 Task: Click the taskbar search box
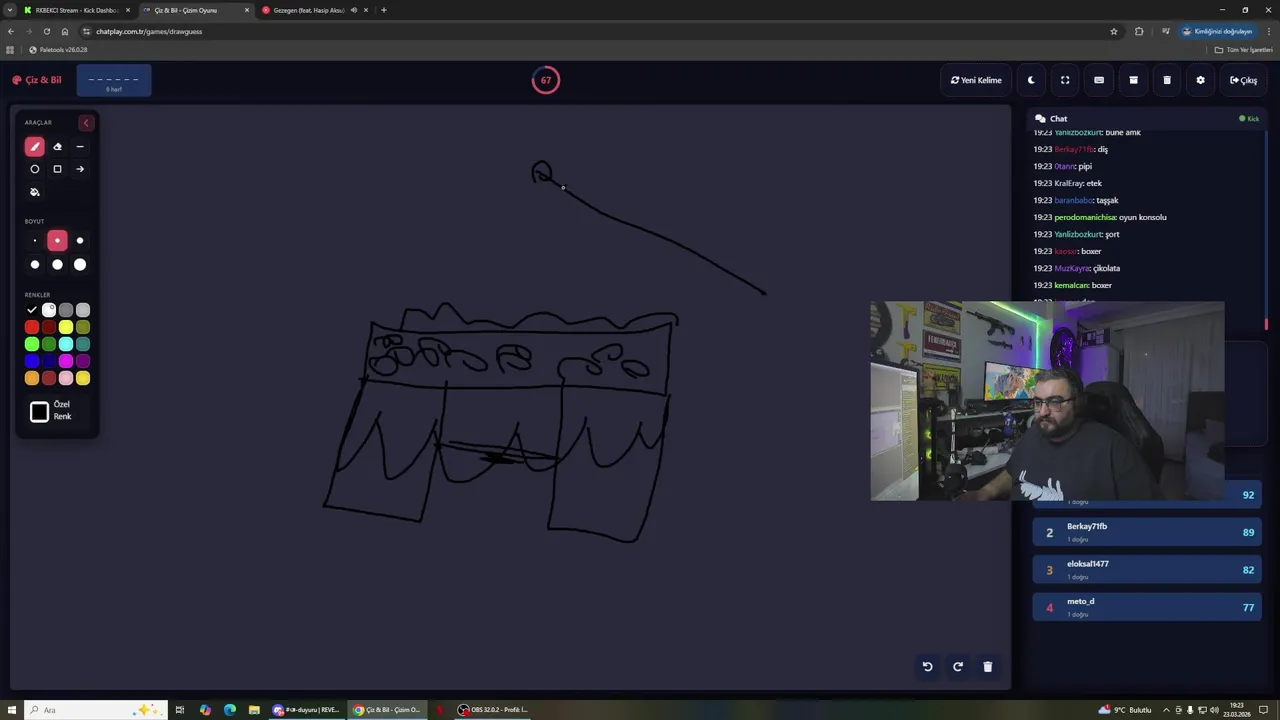pos(95,710)
